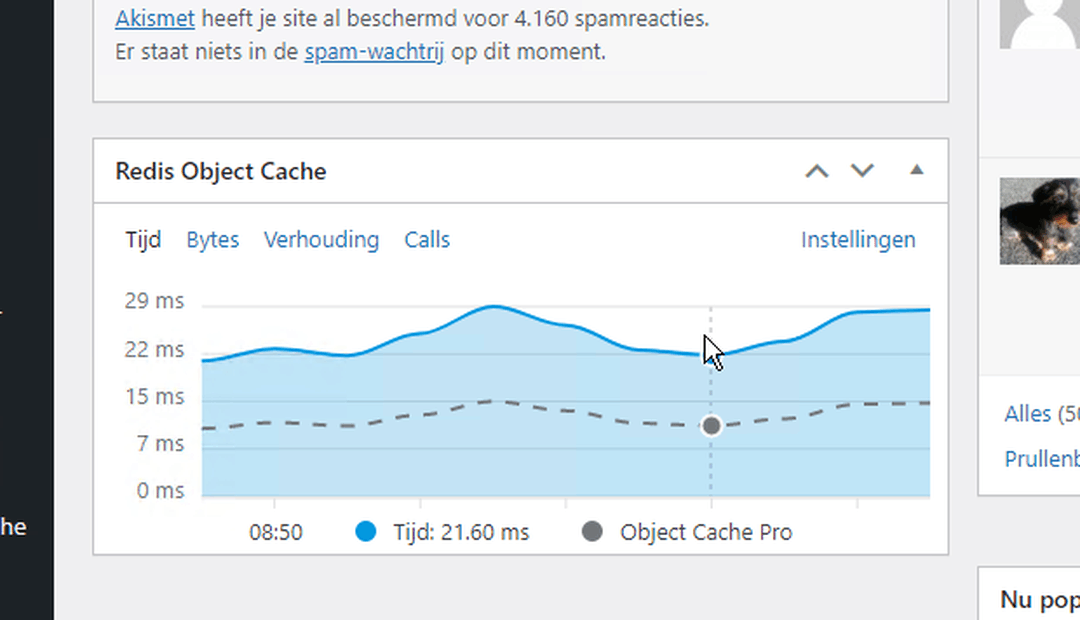The height and width of the screenshot is (620, 1080).
Task: Toggle the blue Tijd legend marker
Action: 366,532
